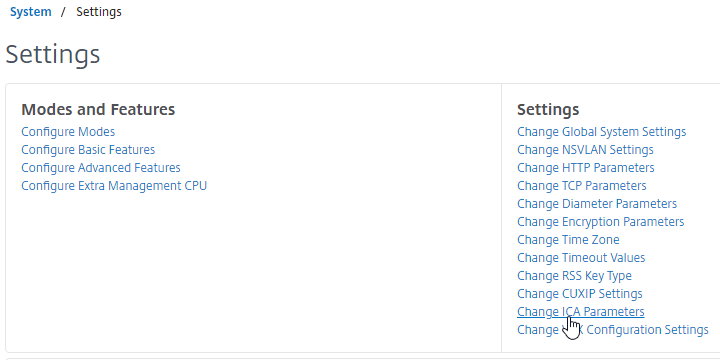This screenshot has width=720, height=360.
Task: Click the Settings breadcrumb text
Action: (x=99, y=11)
